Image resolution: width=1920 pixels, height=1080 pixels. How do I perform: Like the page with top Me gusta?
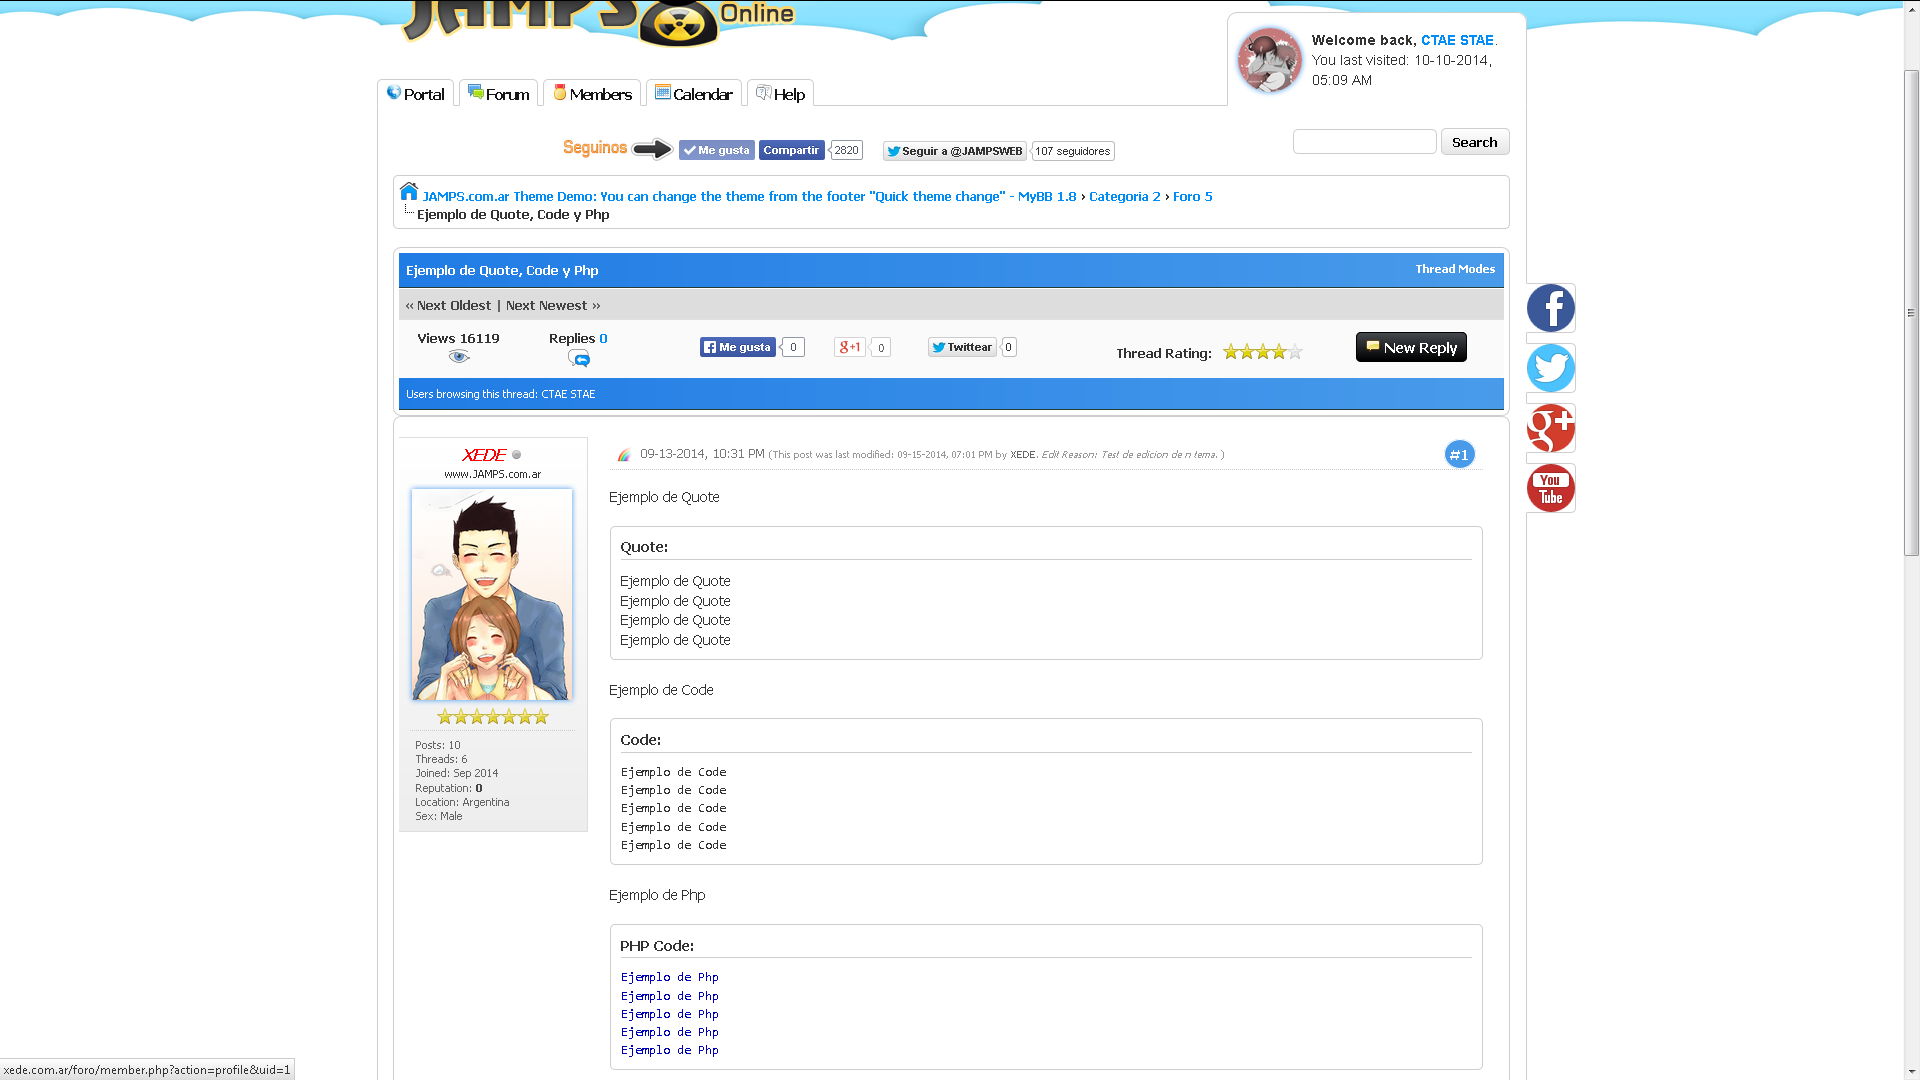coord(716,150)
